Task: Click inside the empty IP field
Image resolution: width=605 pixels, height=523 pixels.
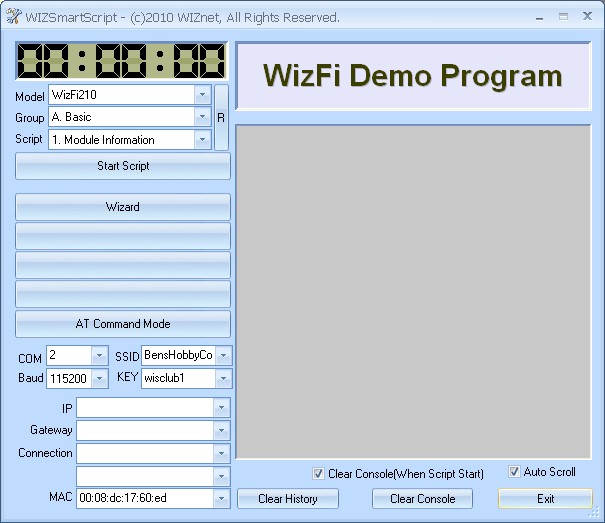Action: tap(145, 408)
